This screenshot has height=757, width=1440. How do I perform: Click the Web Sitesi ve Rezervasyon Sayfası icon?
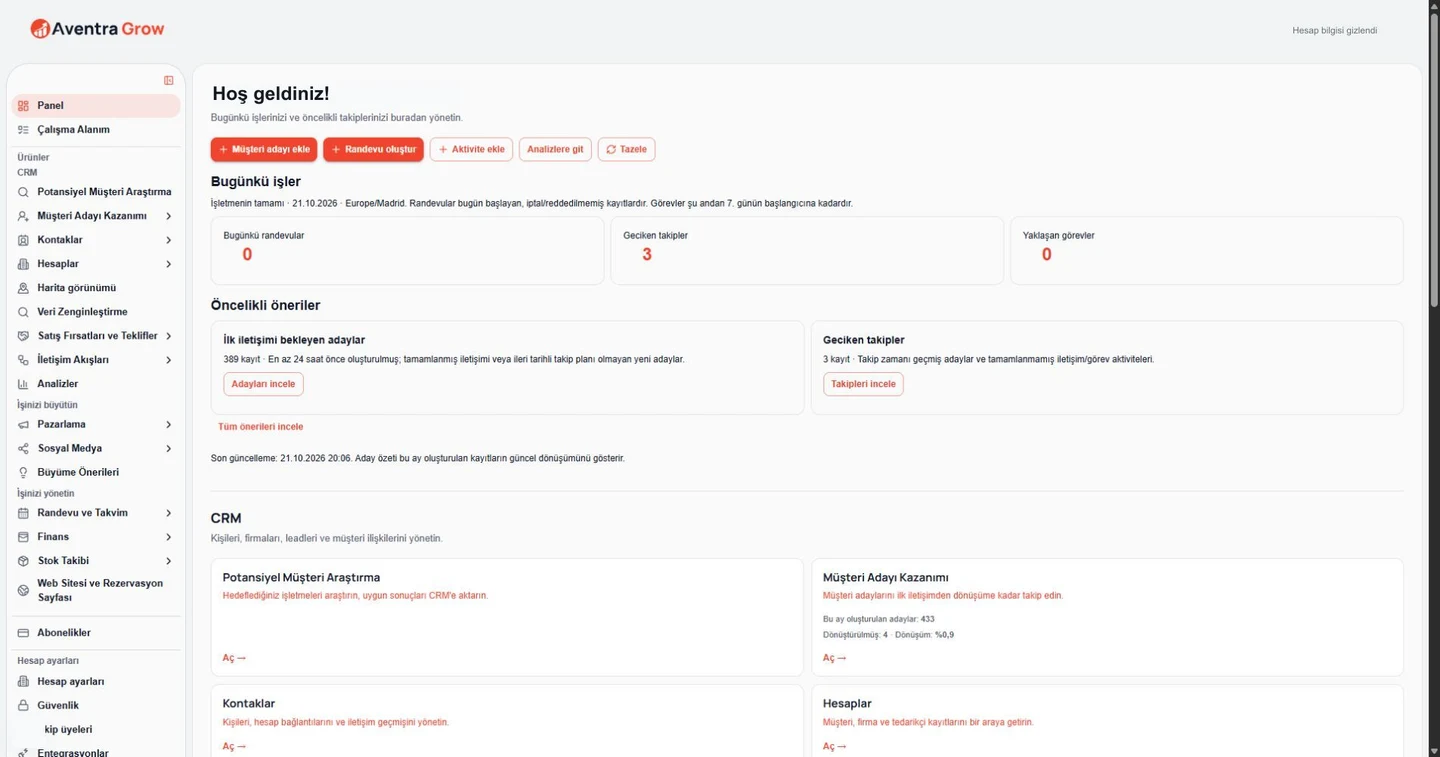pyautogui.click(x=24, y=591)
